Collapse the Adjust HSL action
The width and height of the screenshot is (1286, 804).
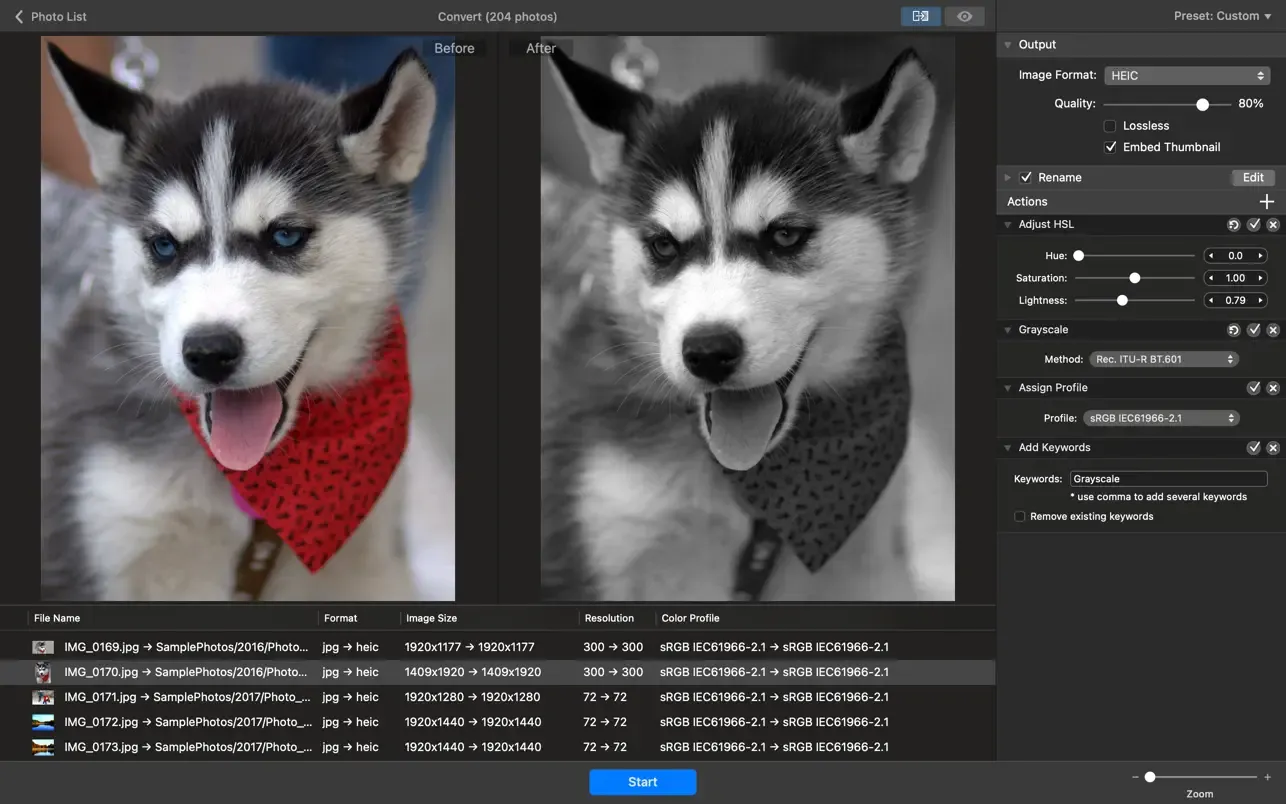point(1008,225)
